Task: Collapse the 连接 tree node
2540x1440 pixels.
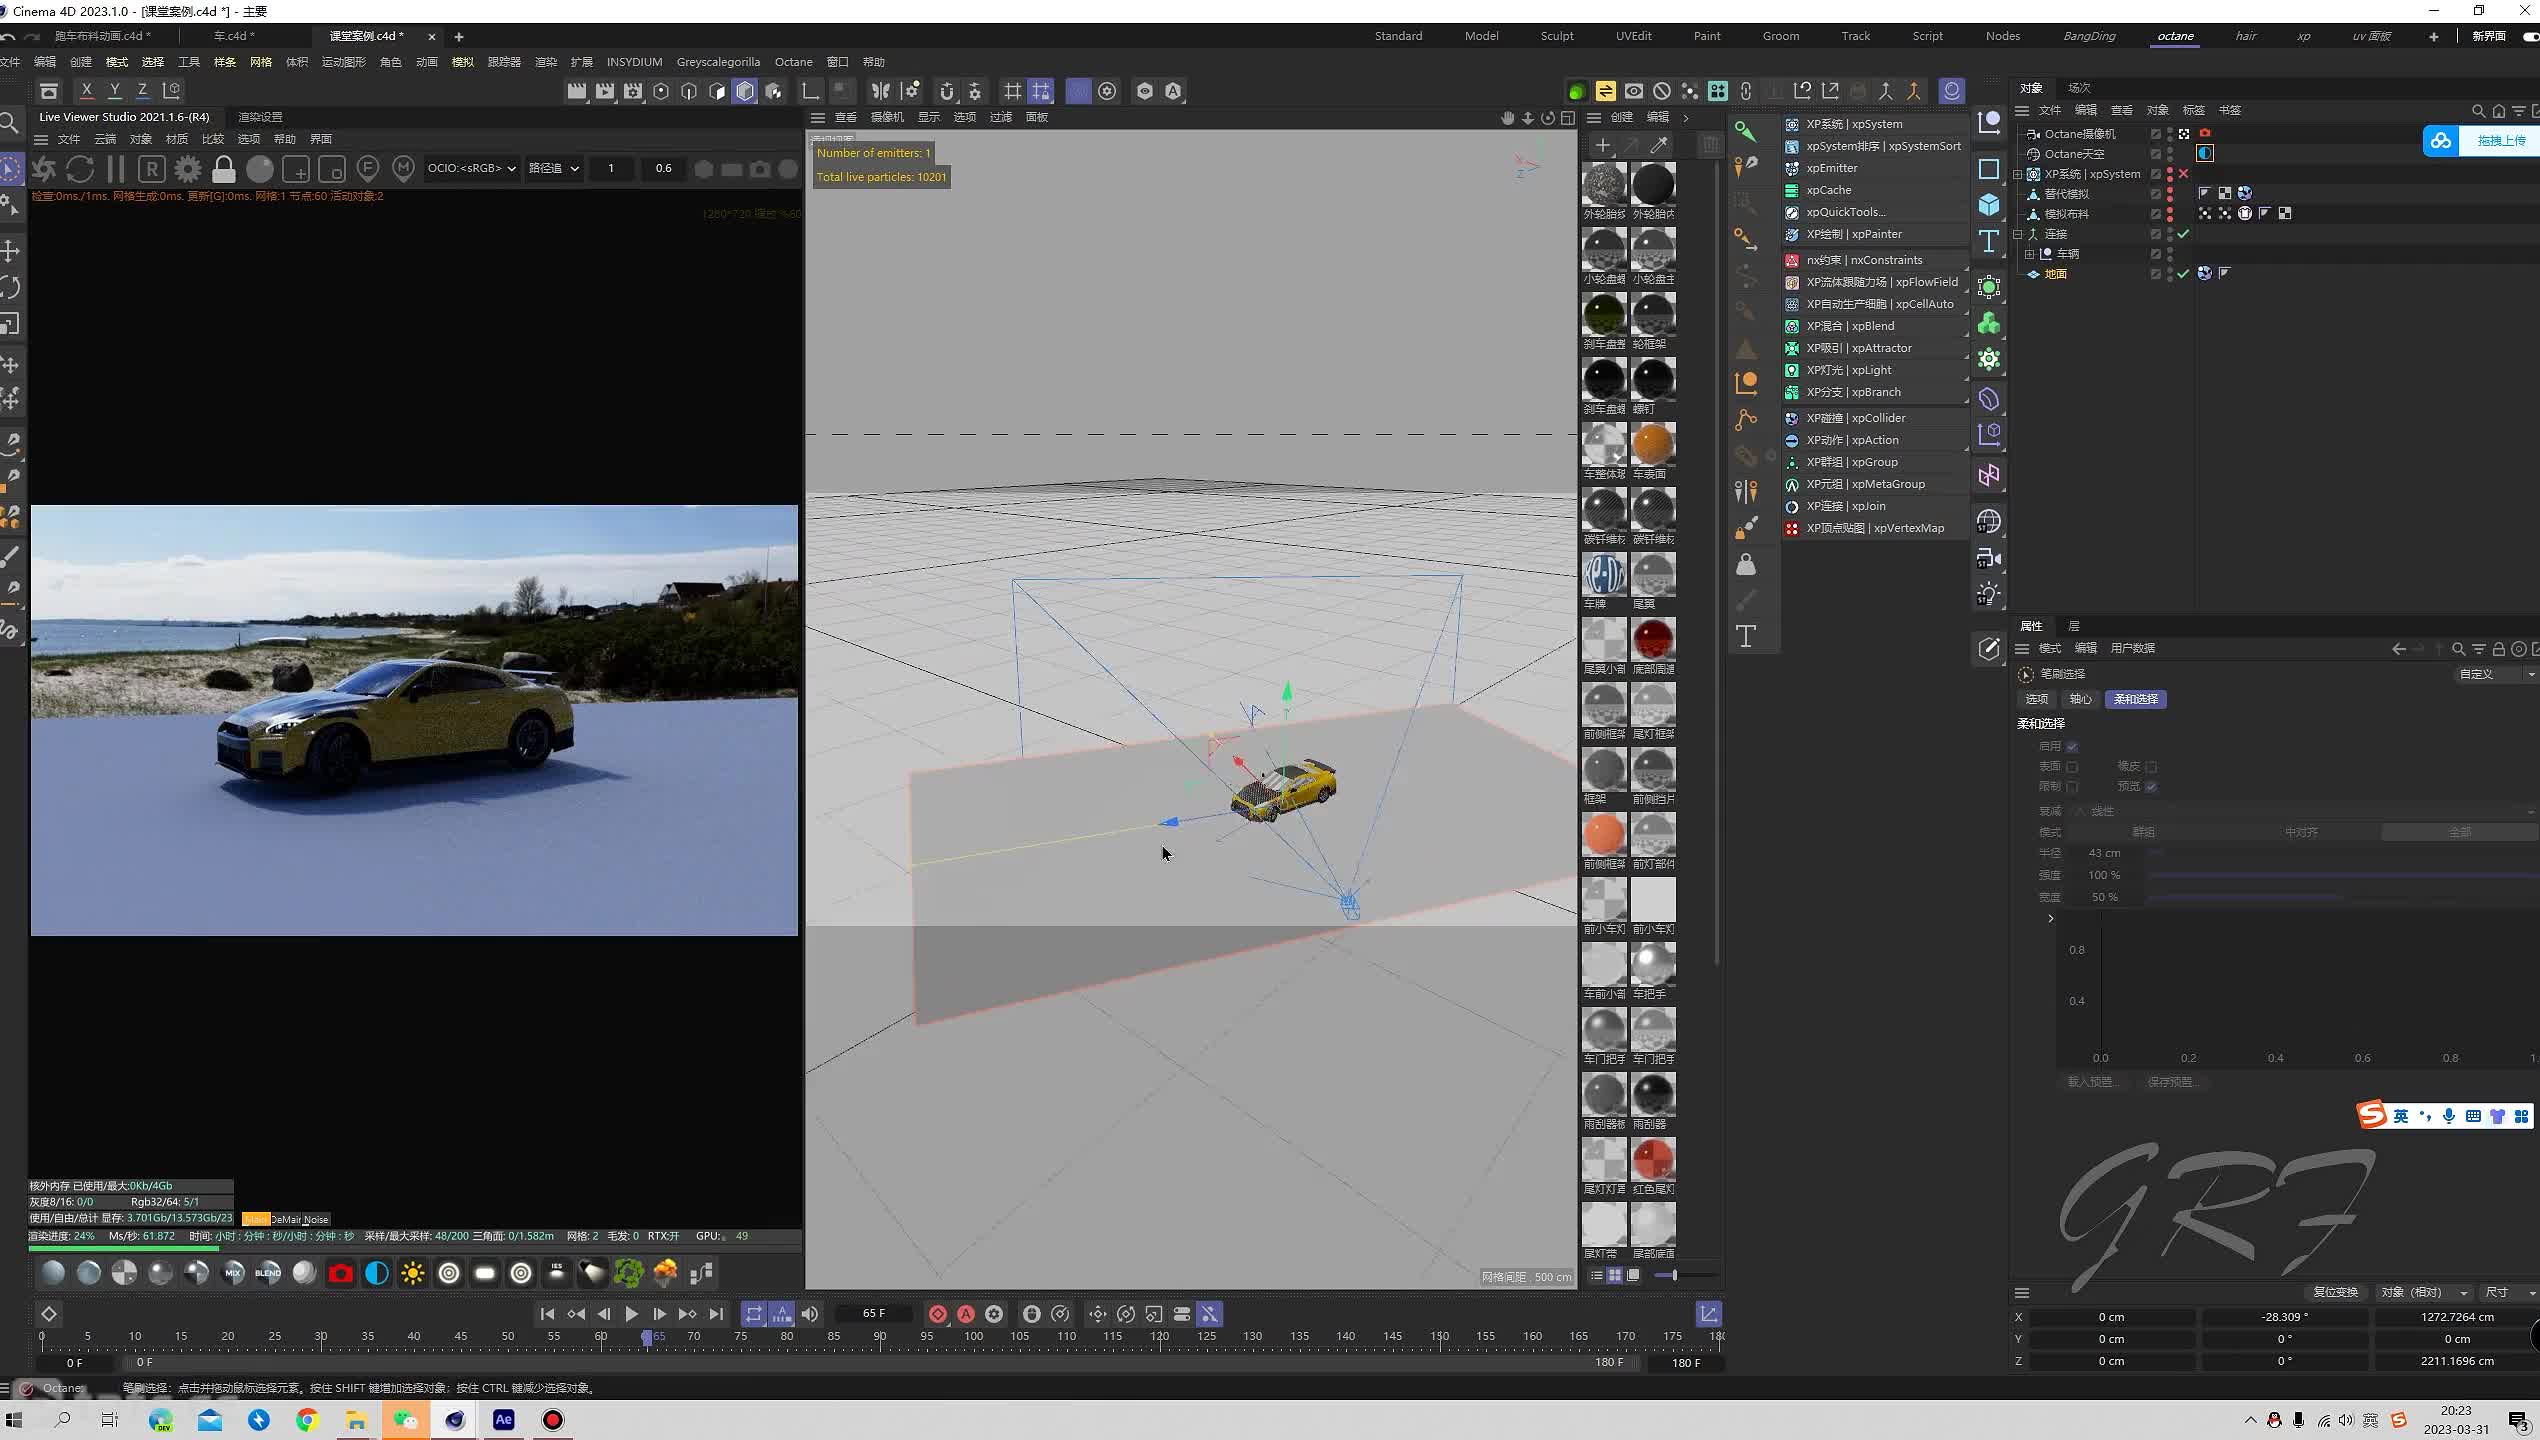Action: point(2018,234)
